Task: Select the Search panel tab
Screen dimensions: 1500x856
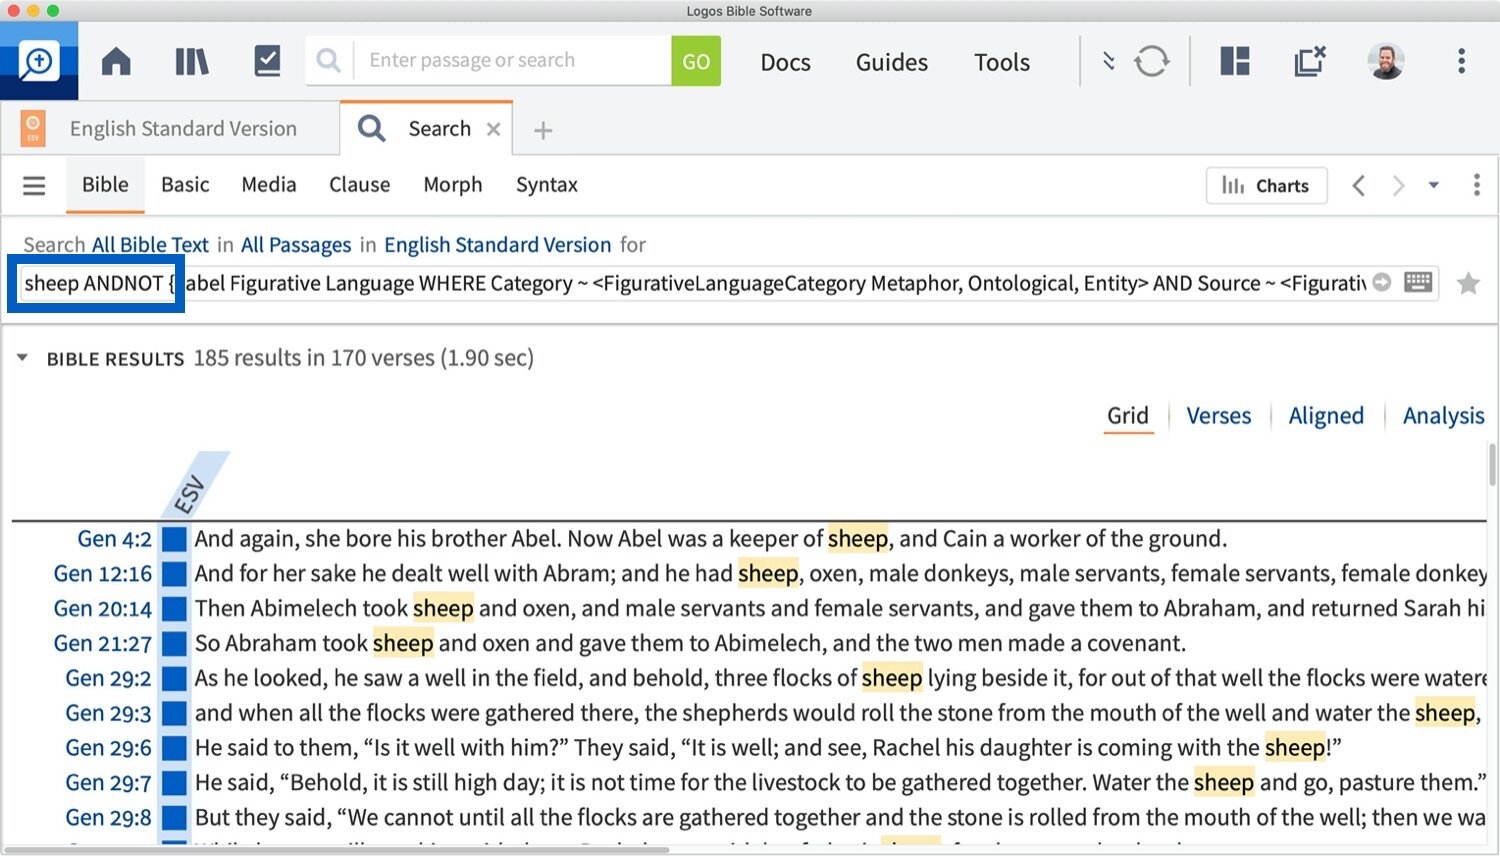Action: (x=426, y=128)
